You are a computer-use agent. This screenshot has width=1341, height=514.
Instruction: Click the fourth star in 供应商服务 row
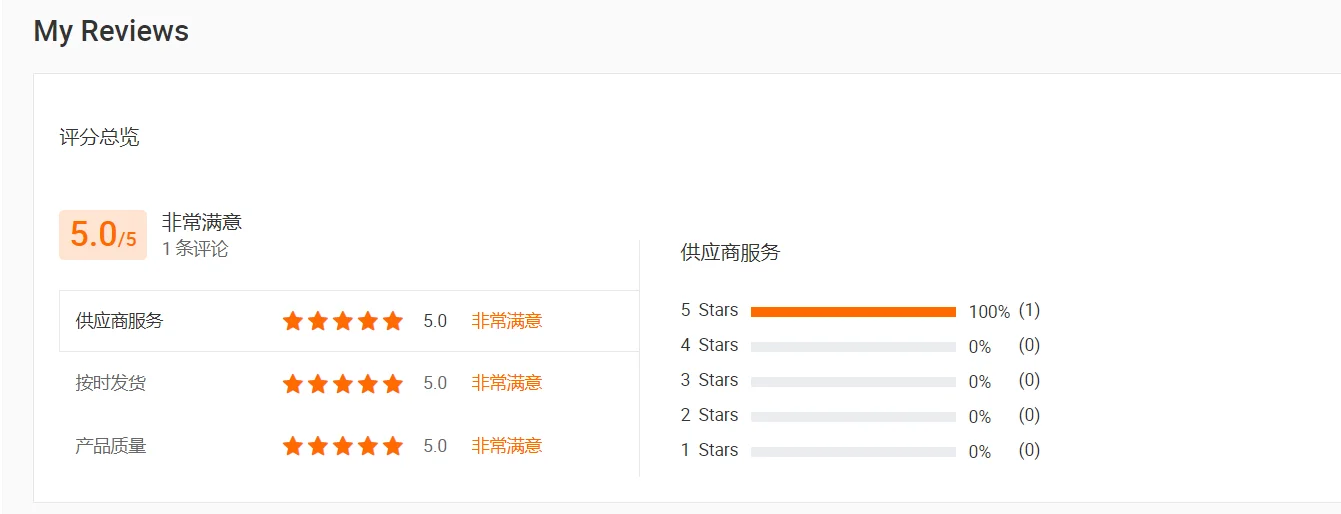(368, 321)
